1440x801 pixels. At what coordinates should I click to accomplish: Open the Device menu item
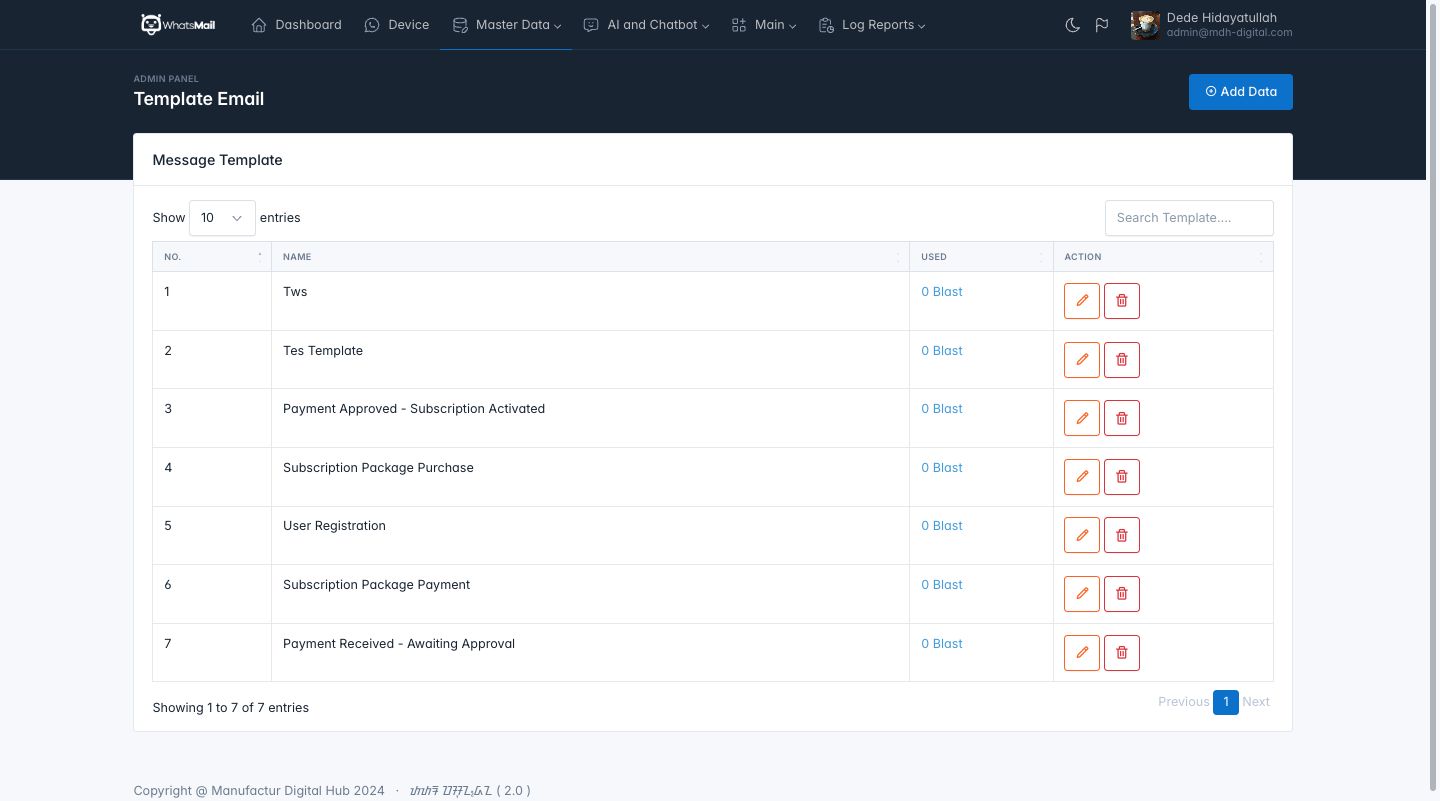point(397,25)
